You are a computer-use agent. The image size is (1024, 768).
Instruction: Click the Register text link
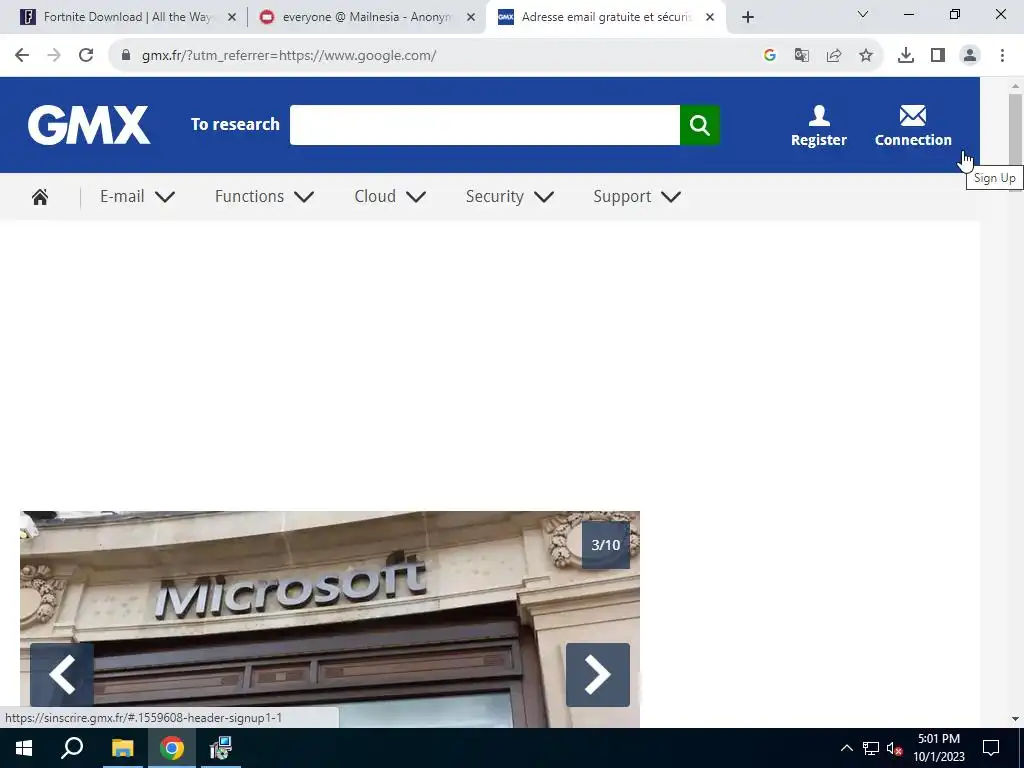(x=819, y=140)
